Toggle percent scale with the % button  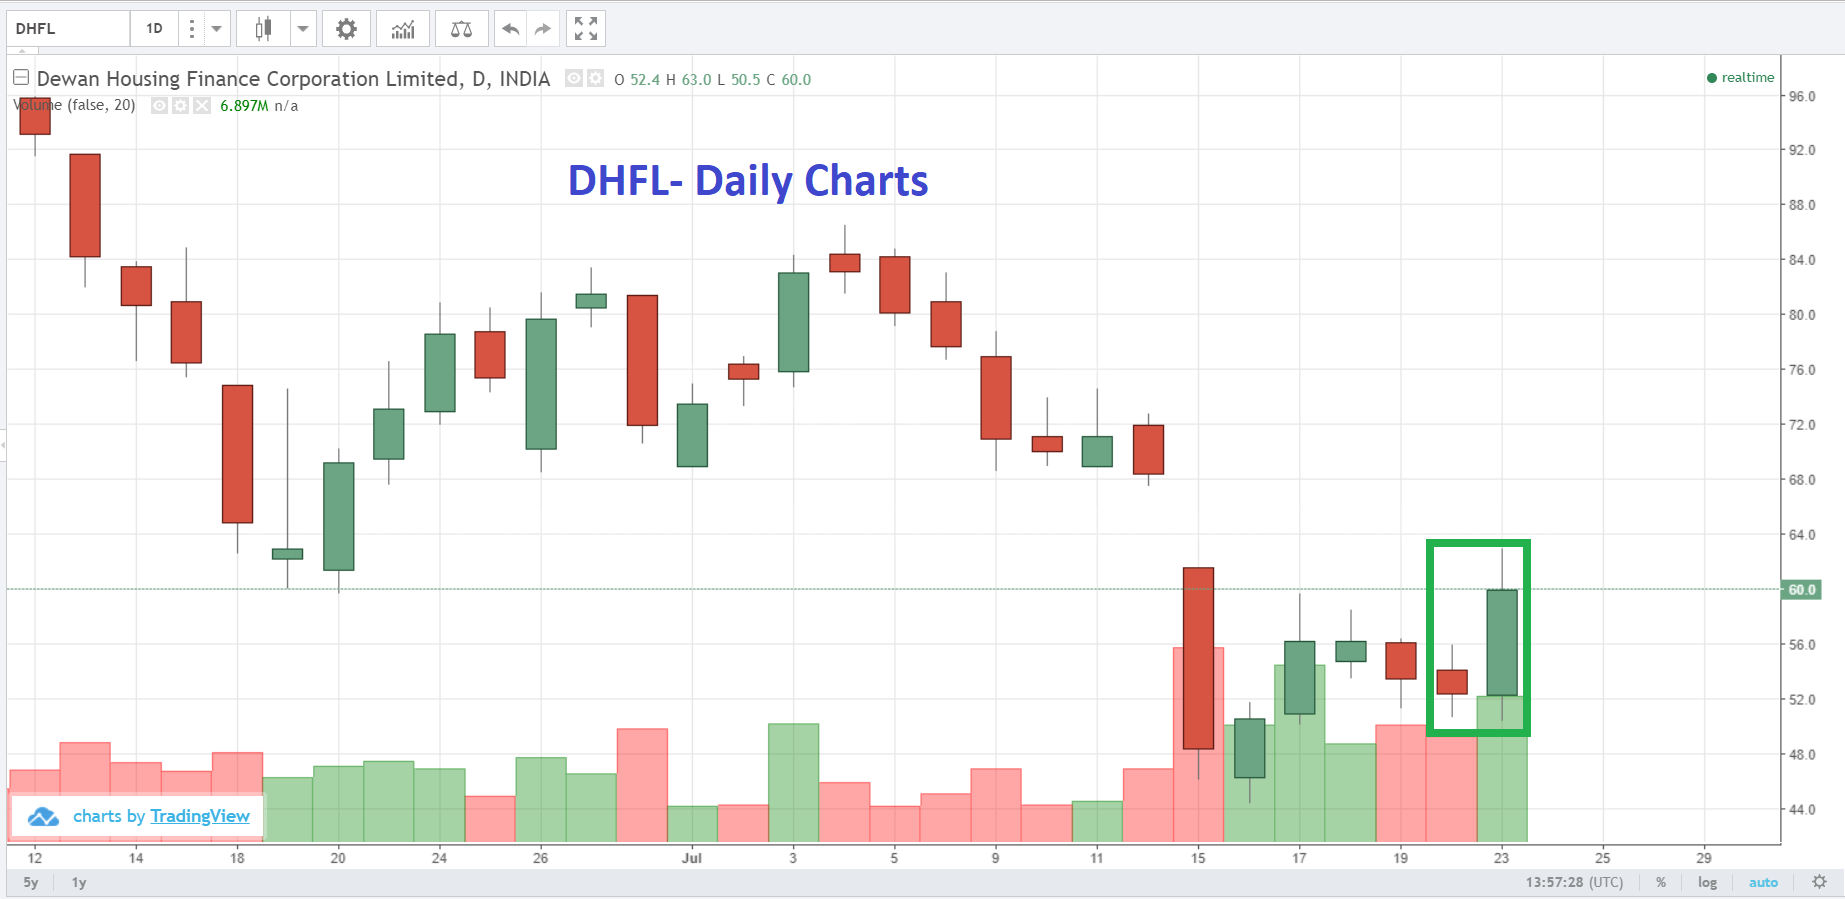(x=1661, y=883)
